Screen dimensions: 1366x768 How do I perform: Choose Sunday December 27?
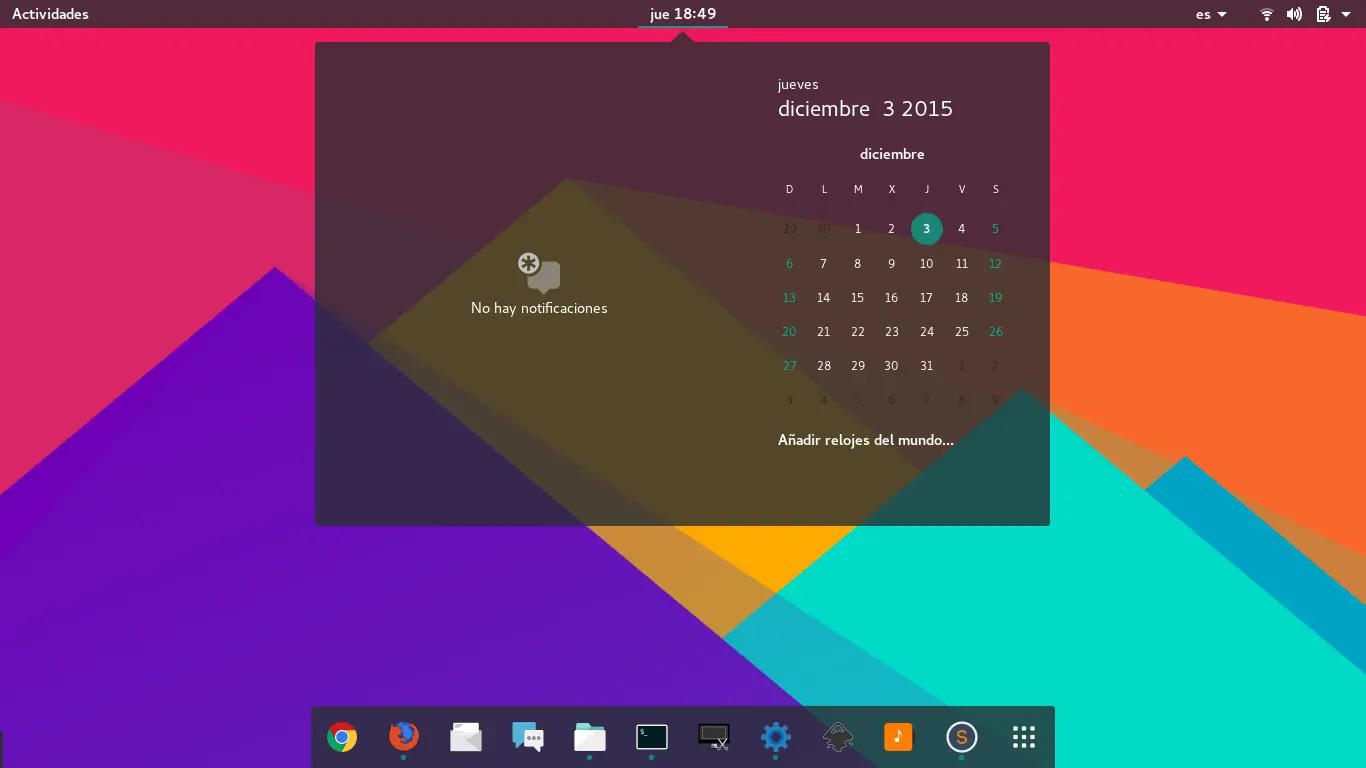coord(789,366)
